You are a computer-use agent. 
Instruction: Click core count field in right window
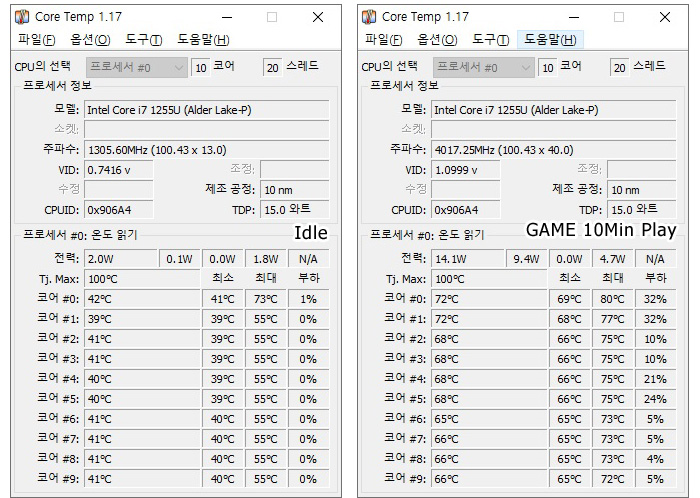(547, 68)
